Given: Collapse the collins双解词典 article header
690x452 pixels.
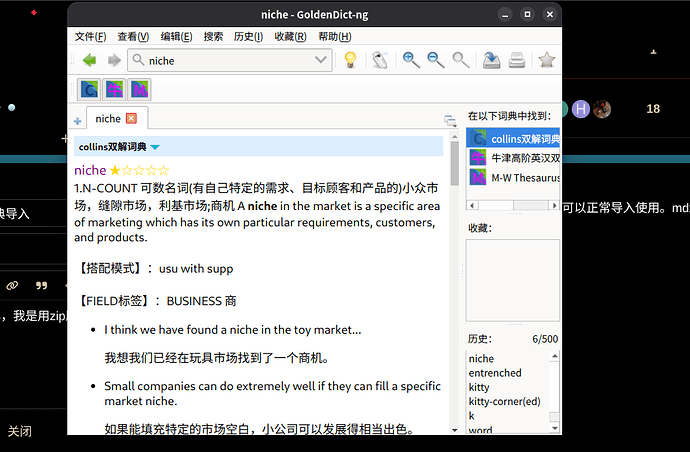Looking at the screenshot, I should click(155, 147).
